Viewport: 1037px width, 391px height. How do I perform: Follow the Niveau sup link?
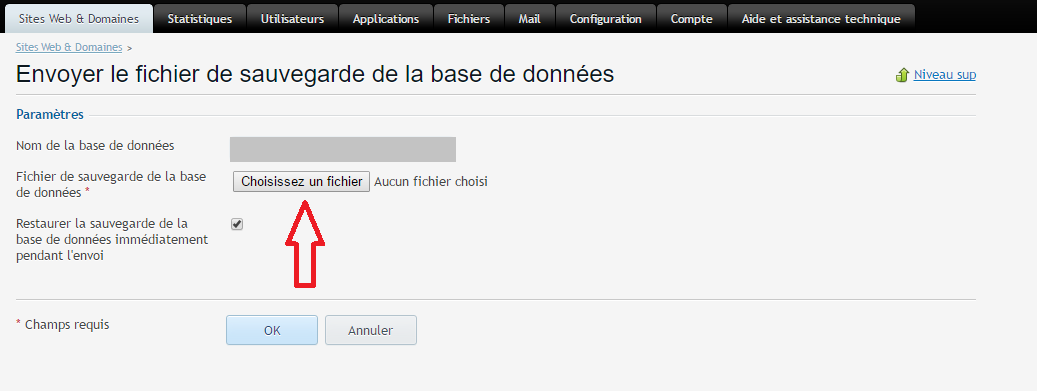[x=944, y=75]
